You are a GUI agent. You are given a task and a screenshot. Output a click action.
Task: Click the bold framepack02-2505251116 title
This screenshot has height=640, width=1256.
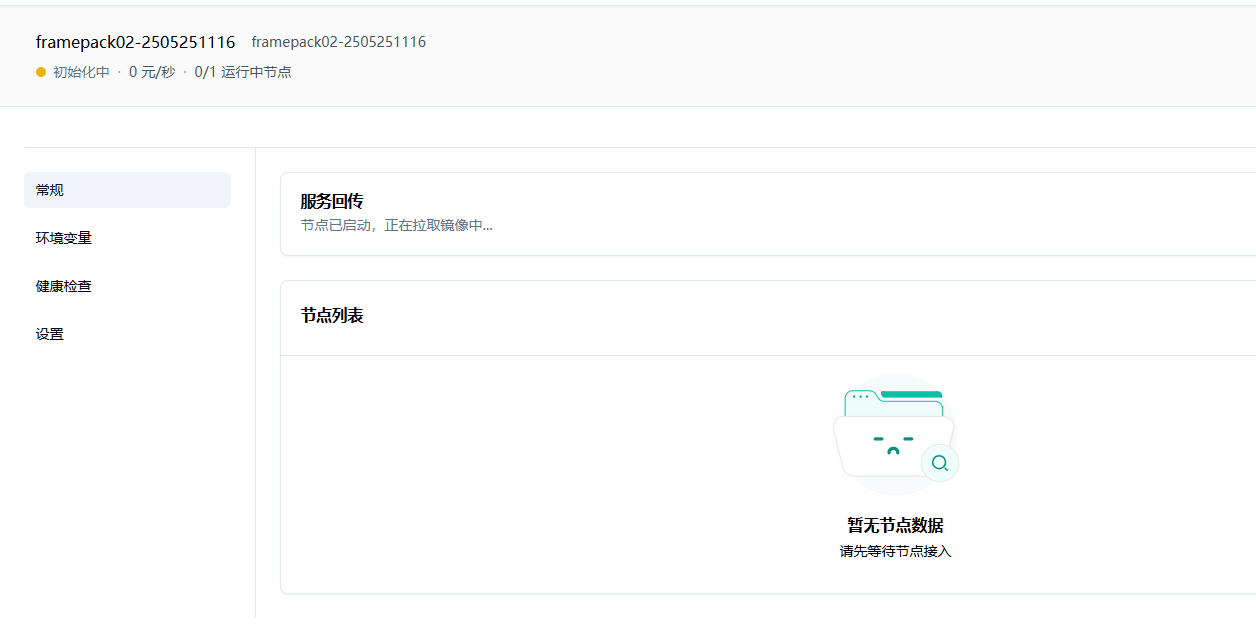point(135,42)
